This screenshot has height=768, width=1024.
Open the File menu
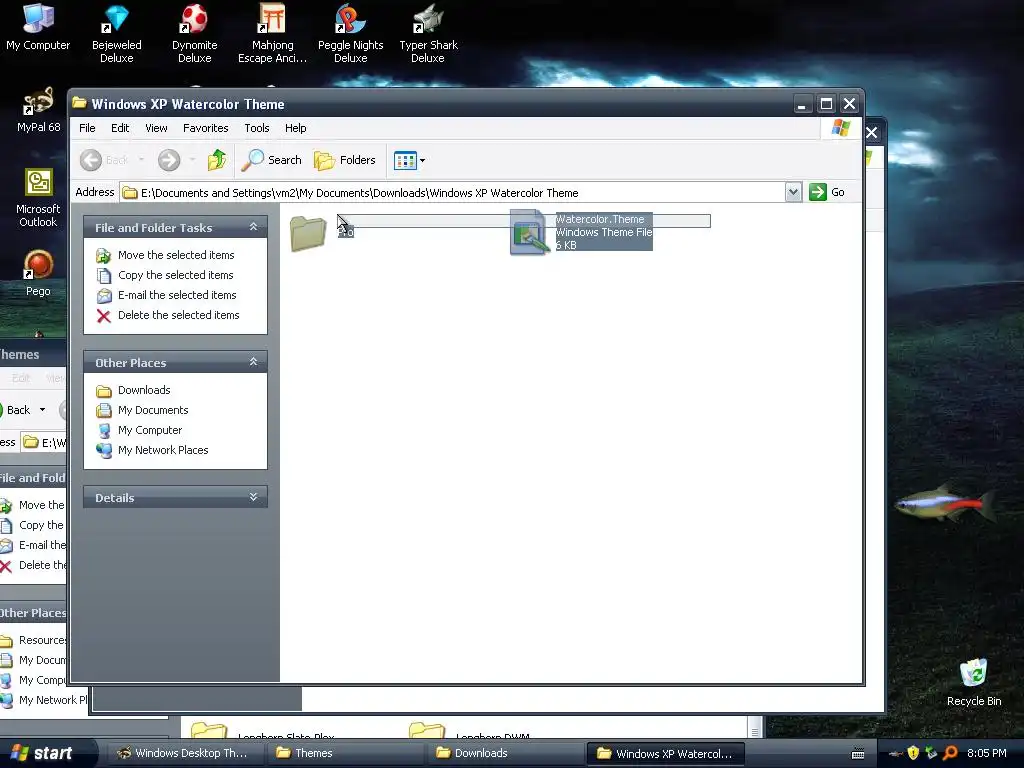click(x=87, y=128)
